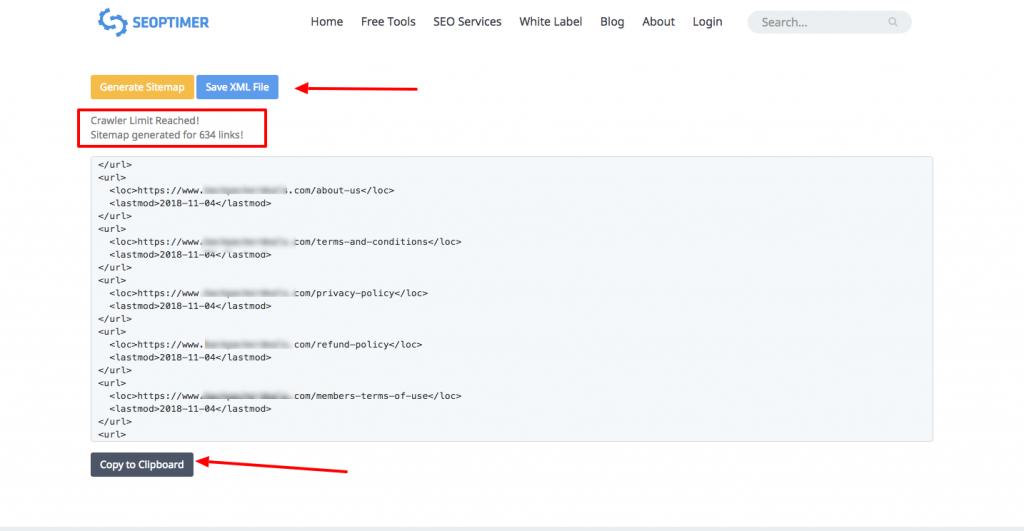Focus the Search input field
The image size is (1024, 531).
coord(820,22)
